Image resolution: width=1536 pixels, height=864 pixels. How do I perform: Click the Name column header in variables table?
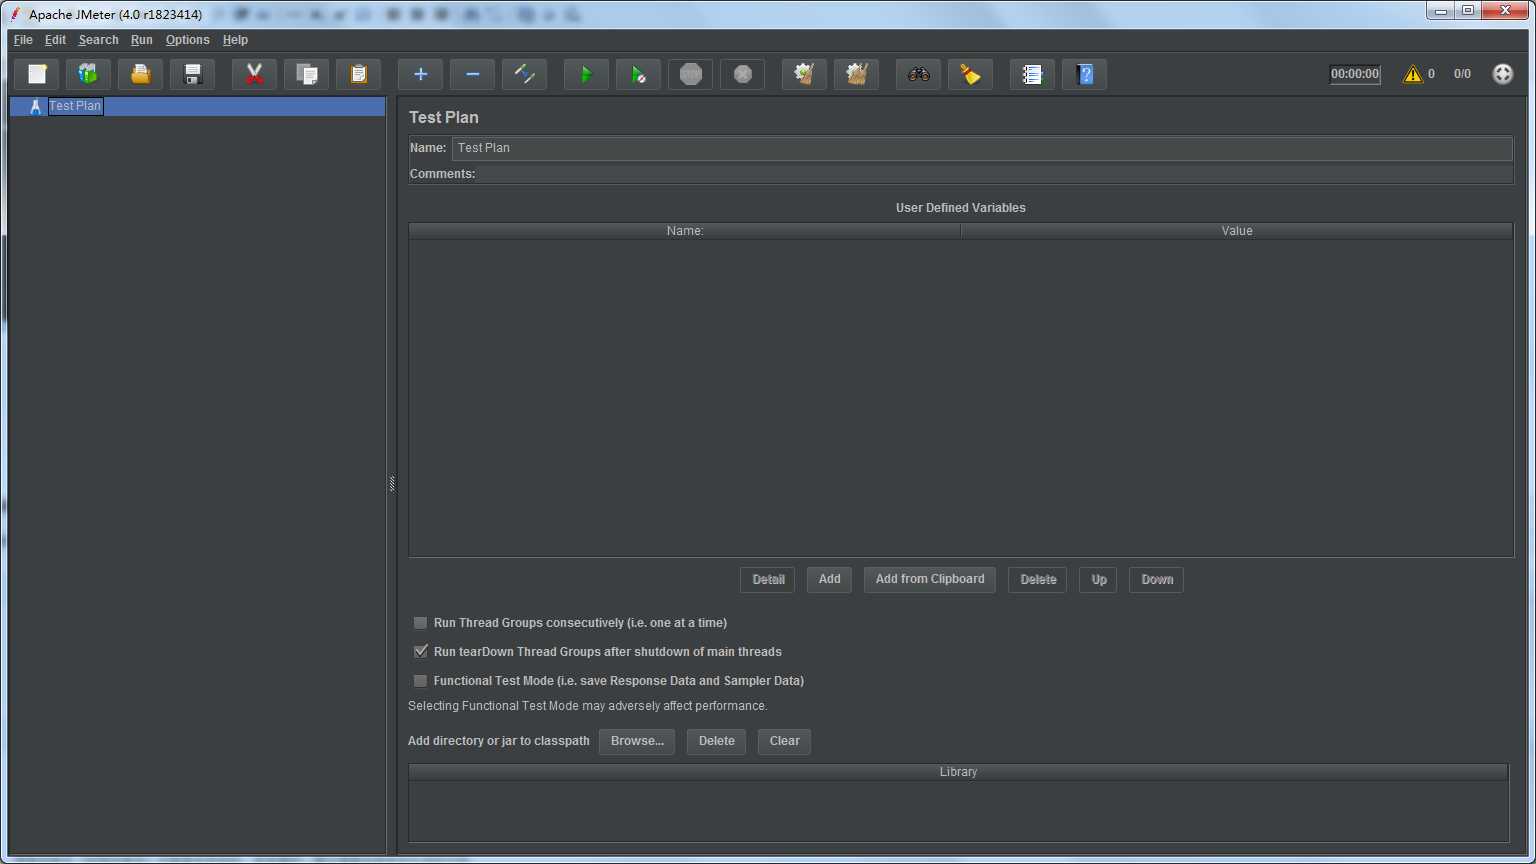(685, 231)
